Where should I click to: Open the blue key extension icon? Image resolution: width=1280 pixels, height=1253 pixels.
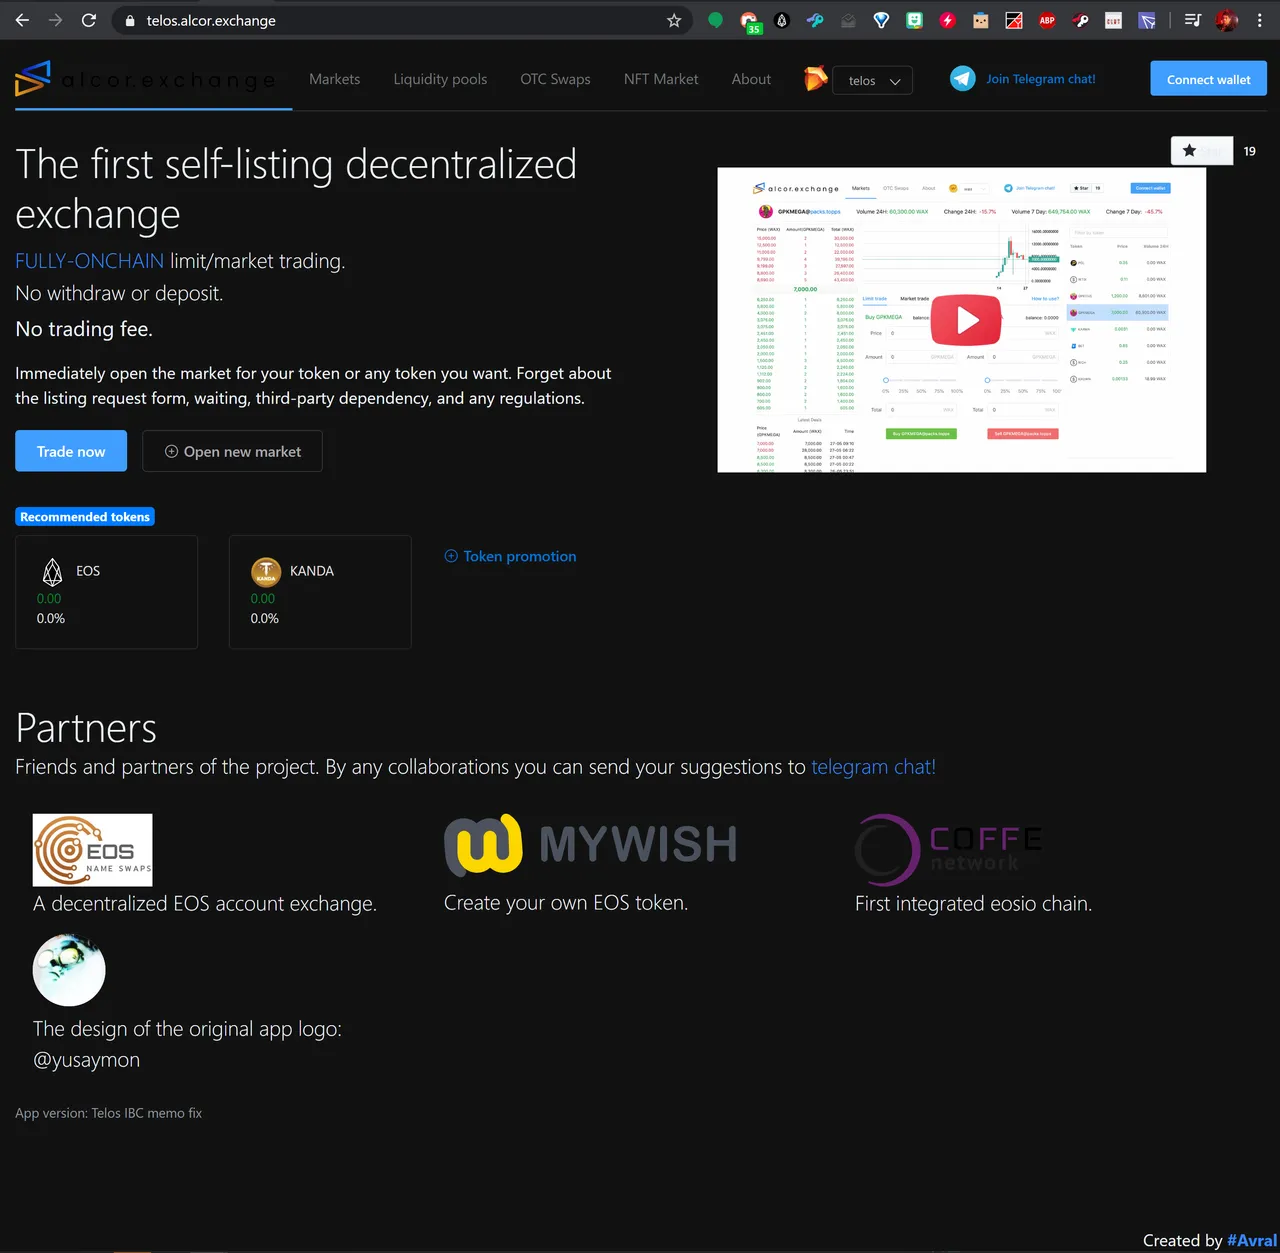coord(815,20)
